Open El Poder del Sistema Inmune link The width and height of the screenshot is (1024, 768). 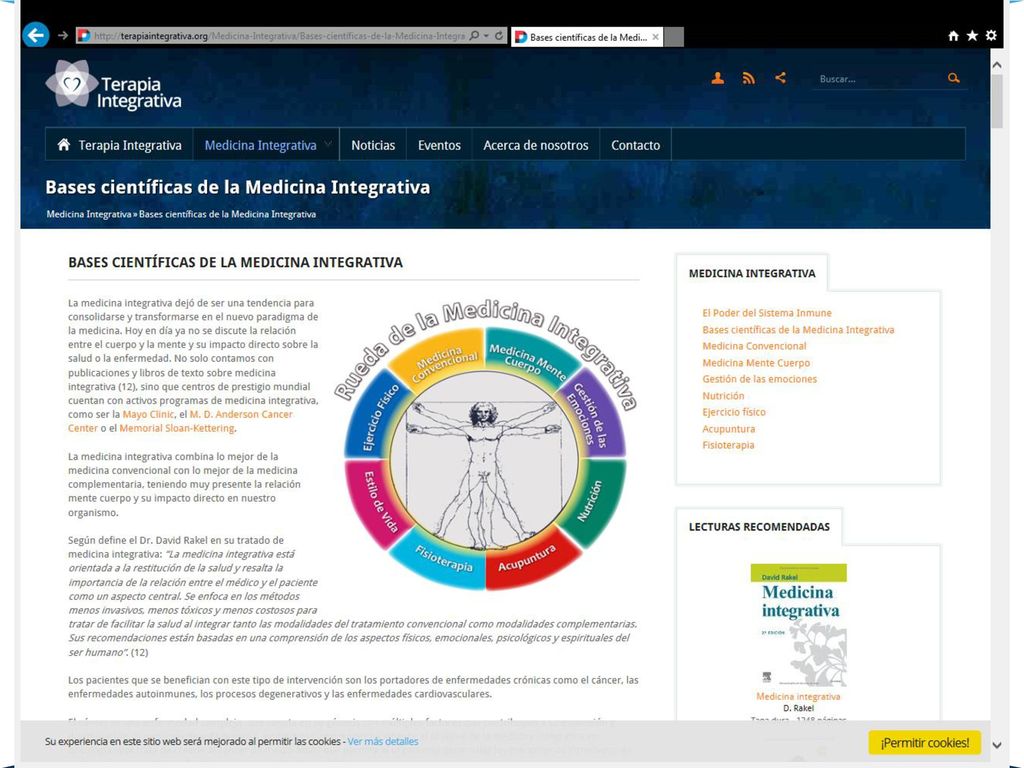767,313
